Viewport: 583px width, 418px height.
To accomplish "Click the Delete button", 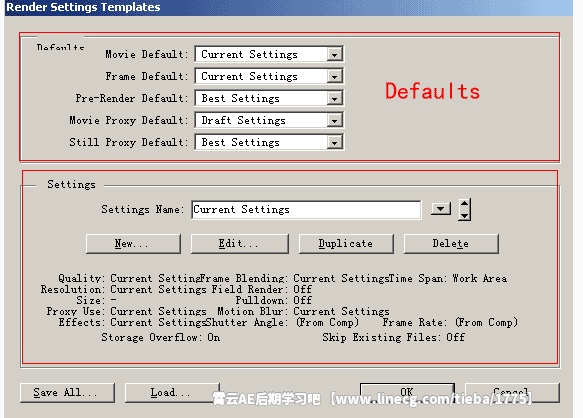I will point(451,244).
